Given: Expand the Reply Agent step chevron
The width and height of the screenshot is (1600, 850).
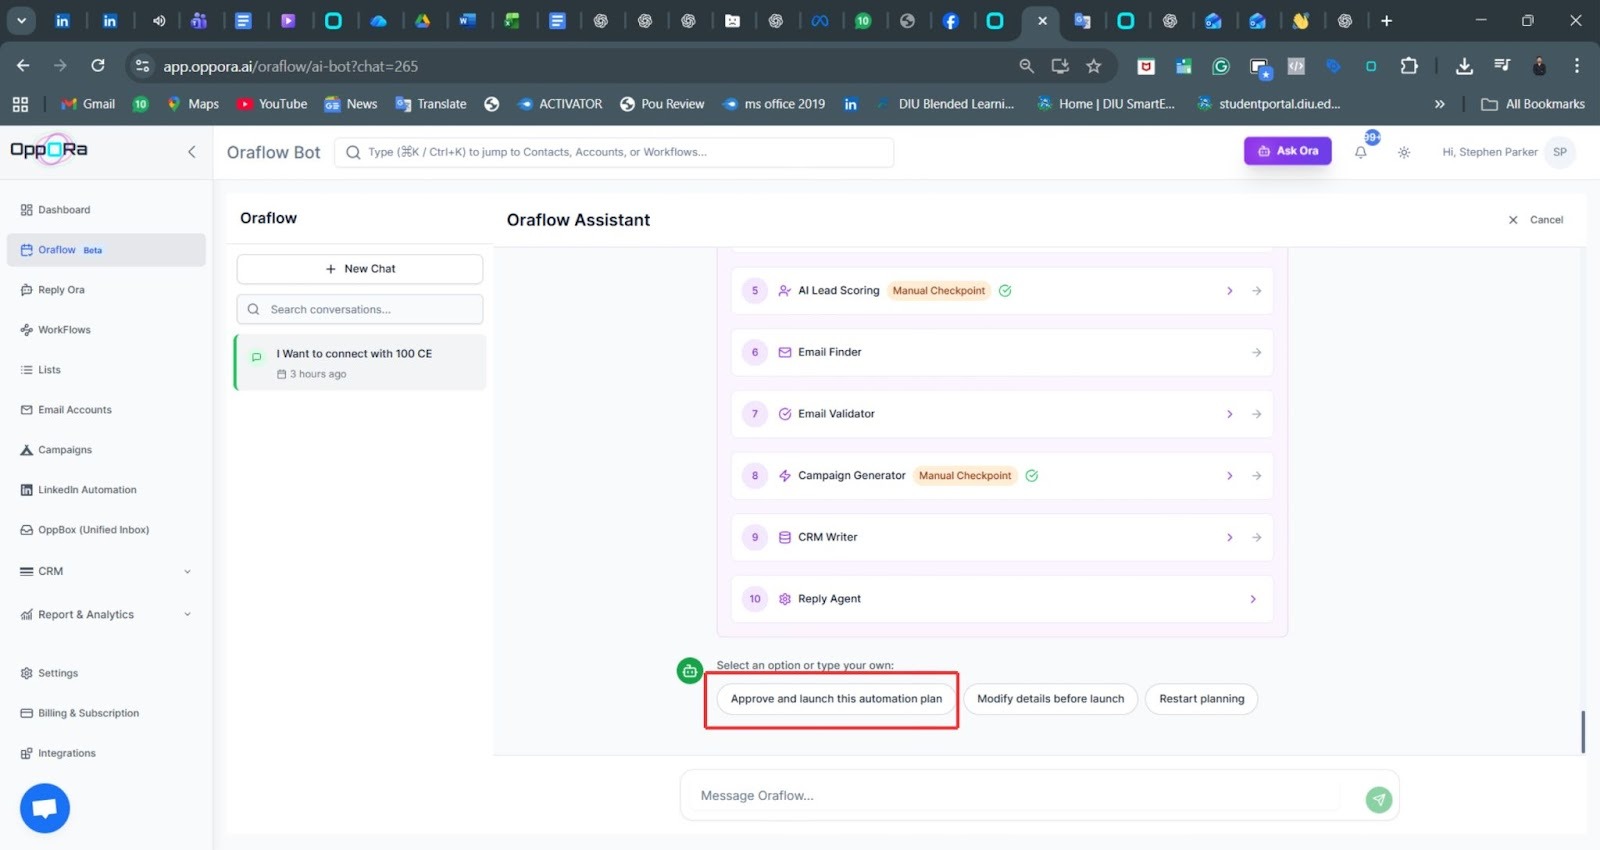Looking at the screenshot, I should tap(1252, 599).
